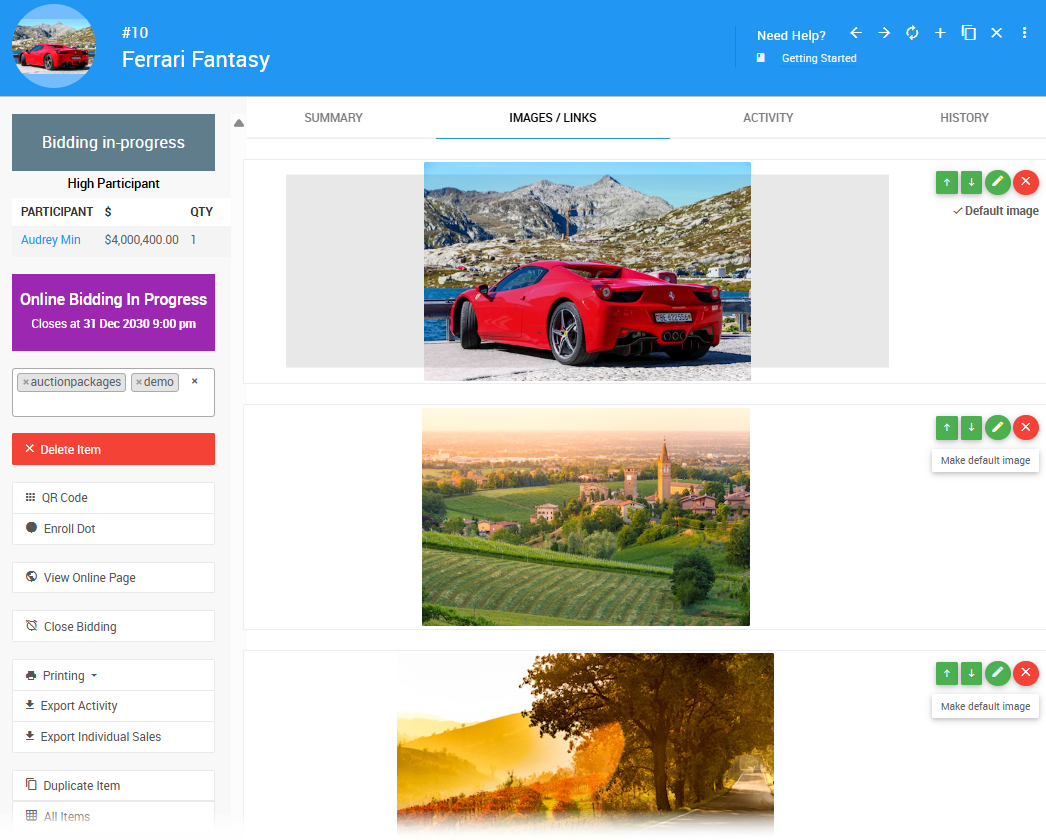Viewport: 1046px width, 840px height.
Task: Open the vertical dots more menu
Action: click(x=1025, y=33)
